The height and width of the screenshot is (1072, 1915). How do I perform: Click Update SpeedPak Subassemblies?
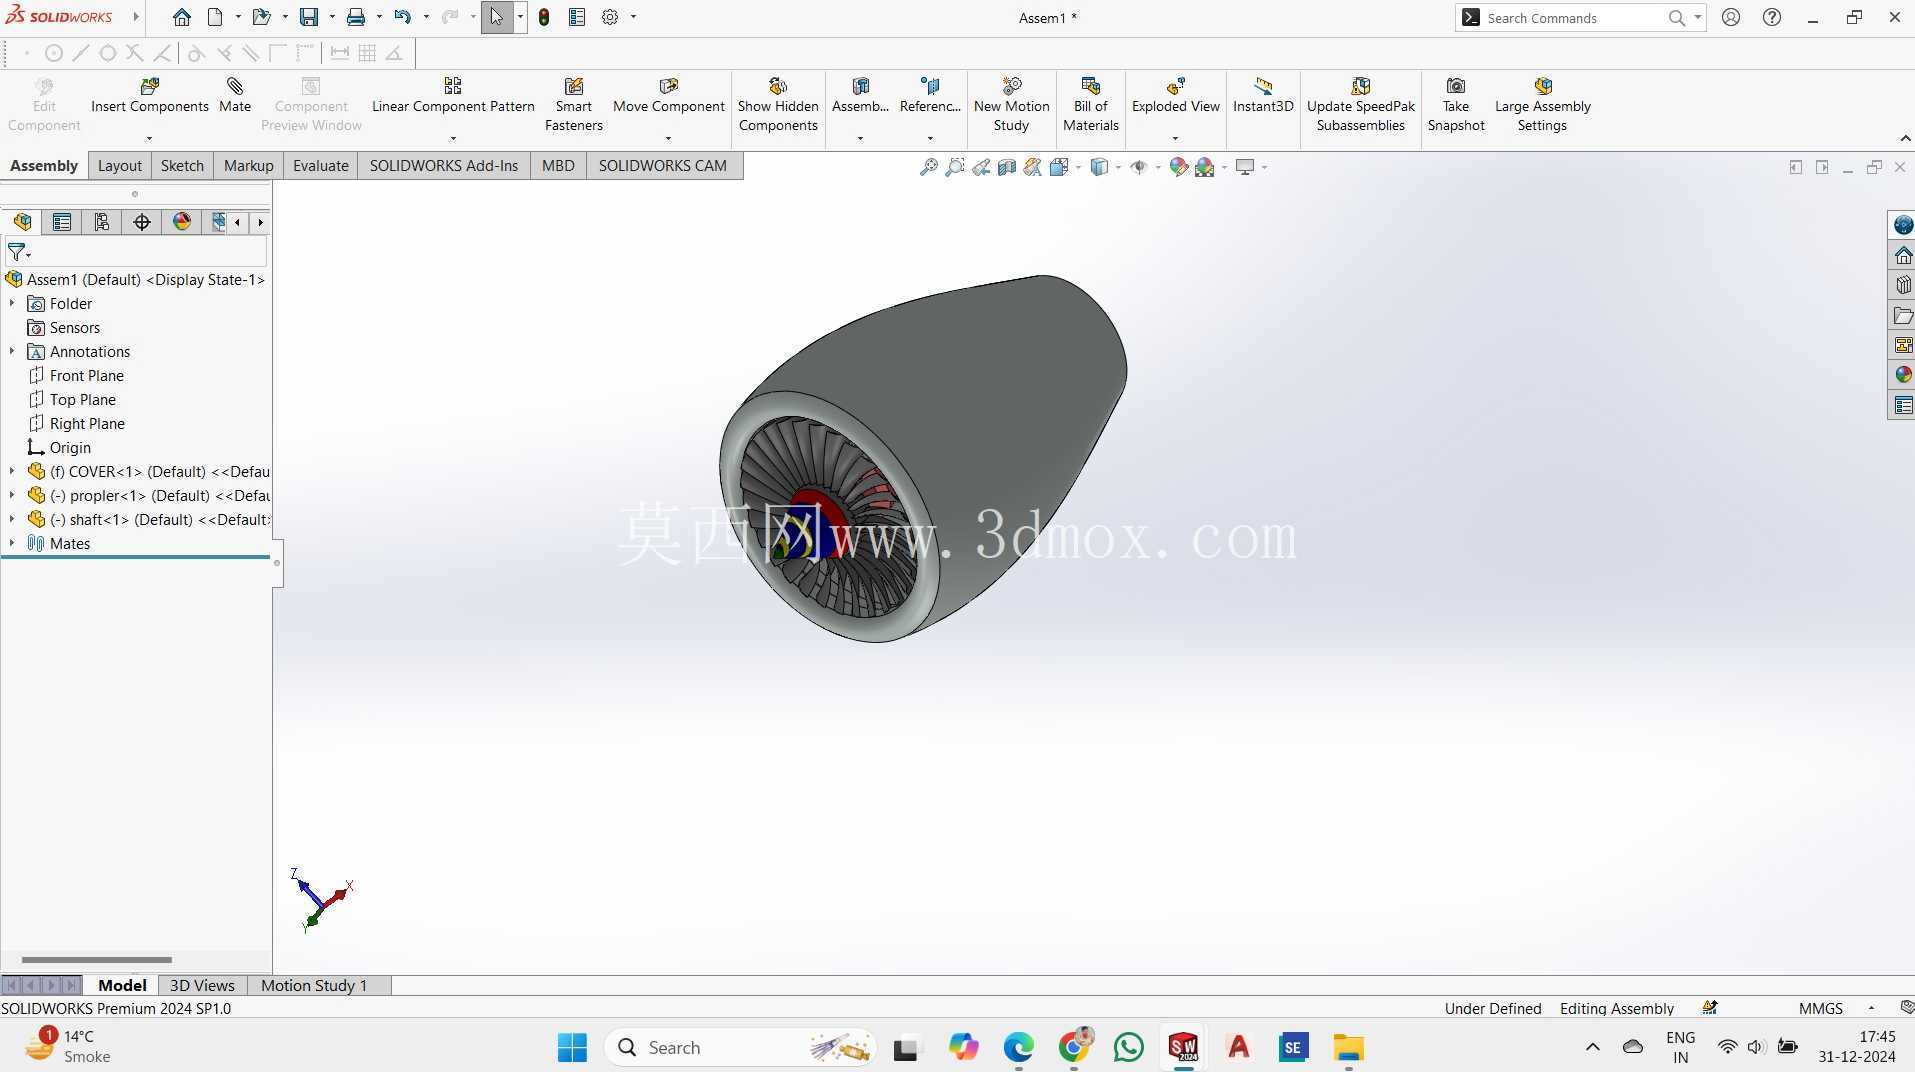coord(1361,105)
